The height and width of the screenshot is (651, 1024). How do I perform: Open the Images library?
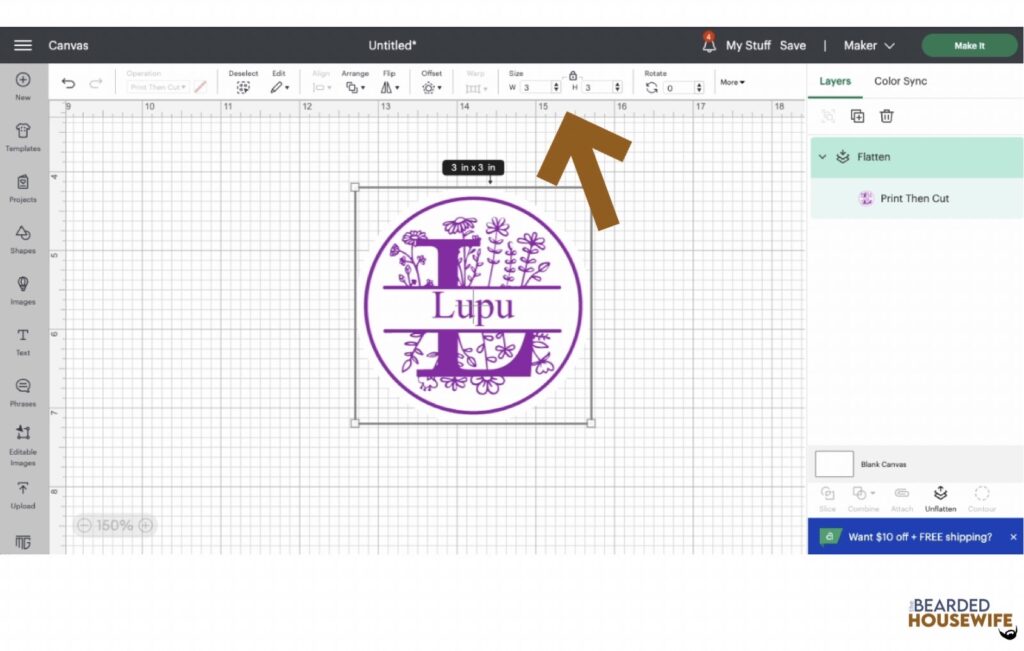[22, 289]
